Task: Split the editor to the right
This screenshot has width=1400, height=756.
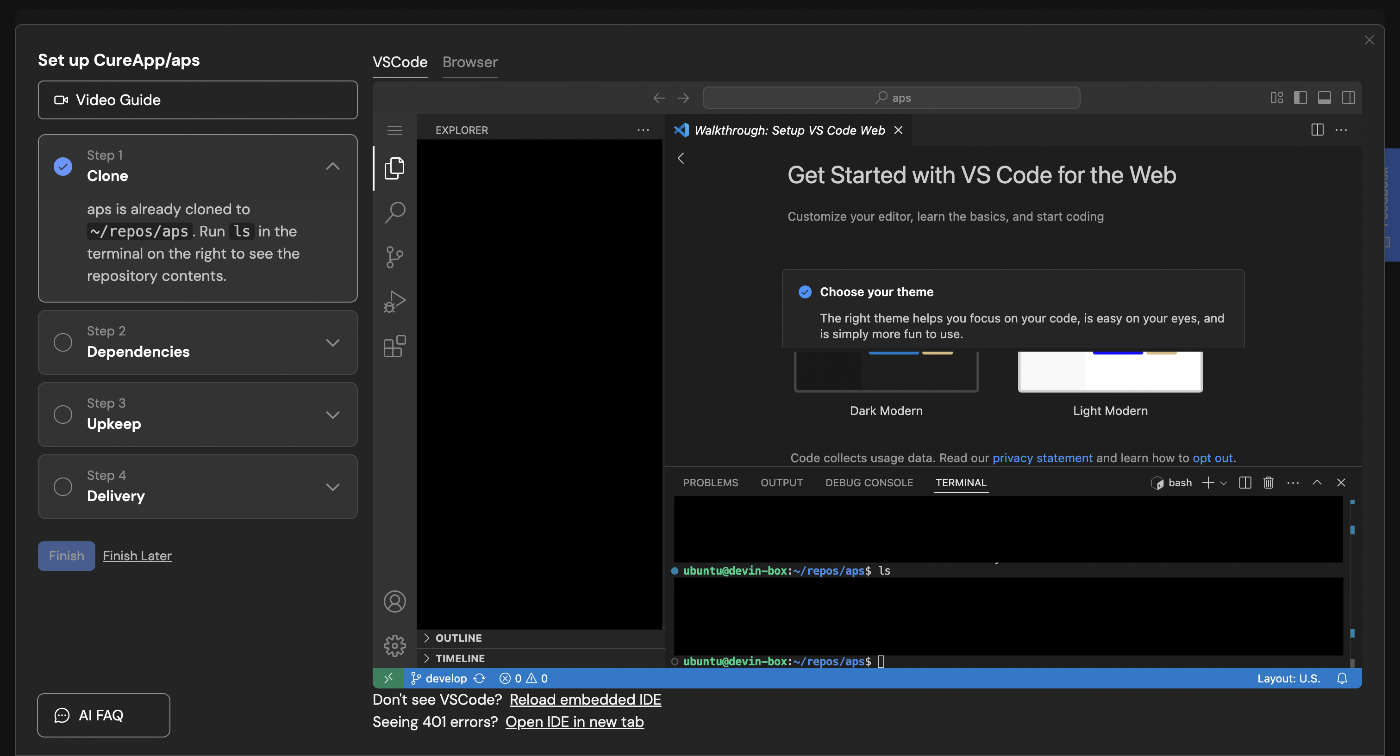Action: [1318, 130]
